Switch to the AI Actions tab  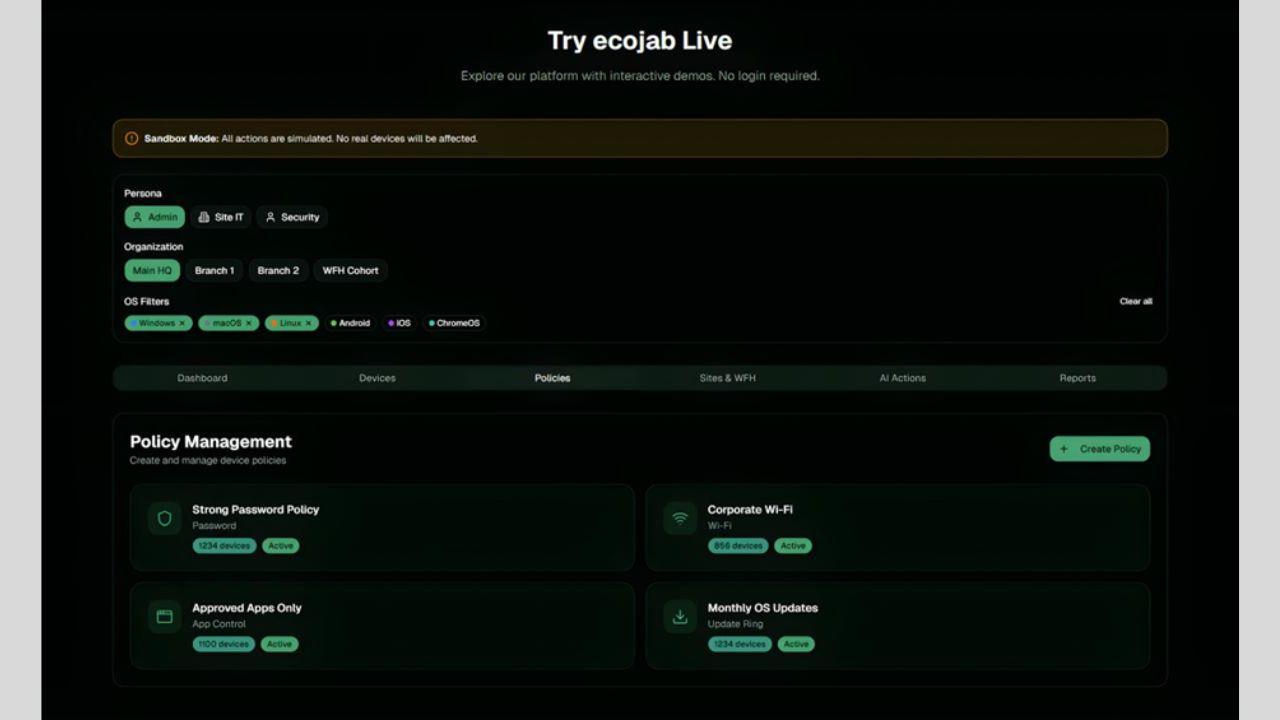pyautogui.click(x=902, y=378)
